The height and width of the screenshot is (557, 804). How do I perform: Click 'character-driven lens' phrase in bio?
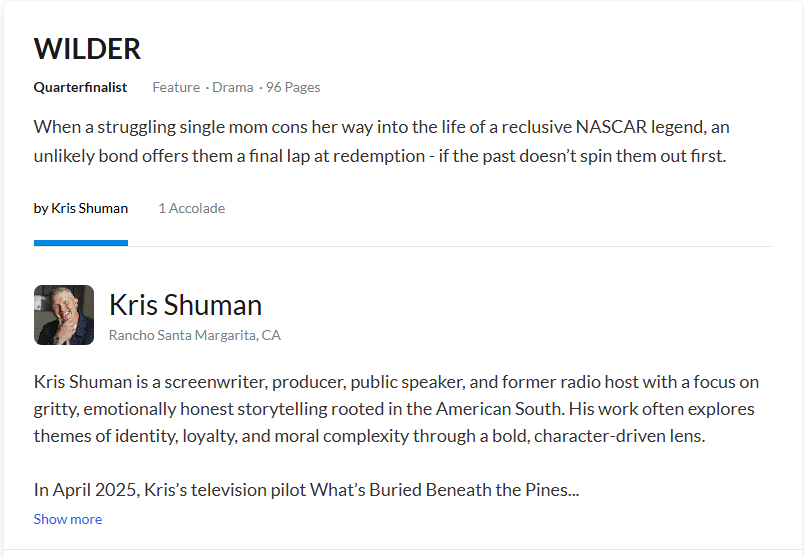619,436
